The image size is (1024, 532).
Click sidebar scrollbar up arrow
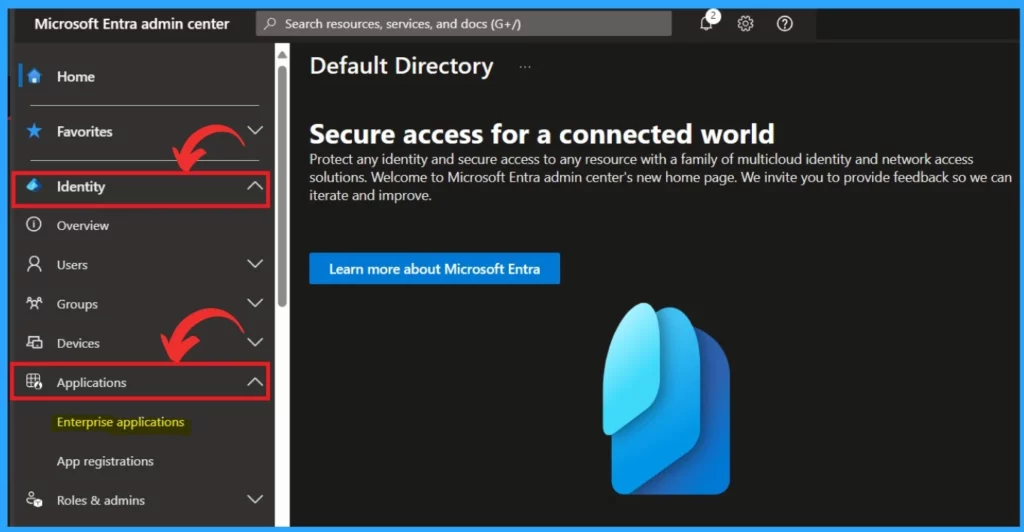282,55
